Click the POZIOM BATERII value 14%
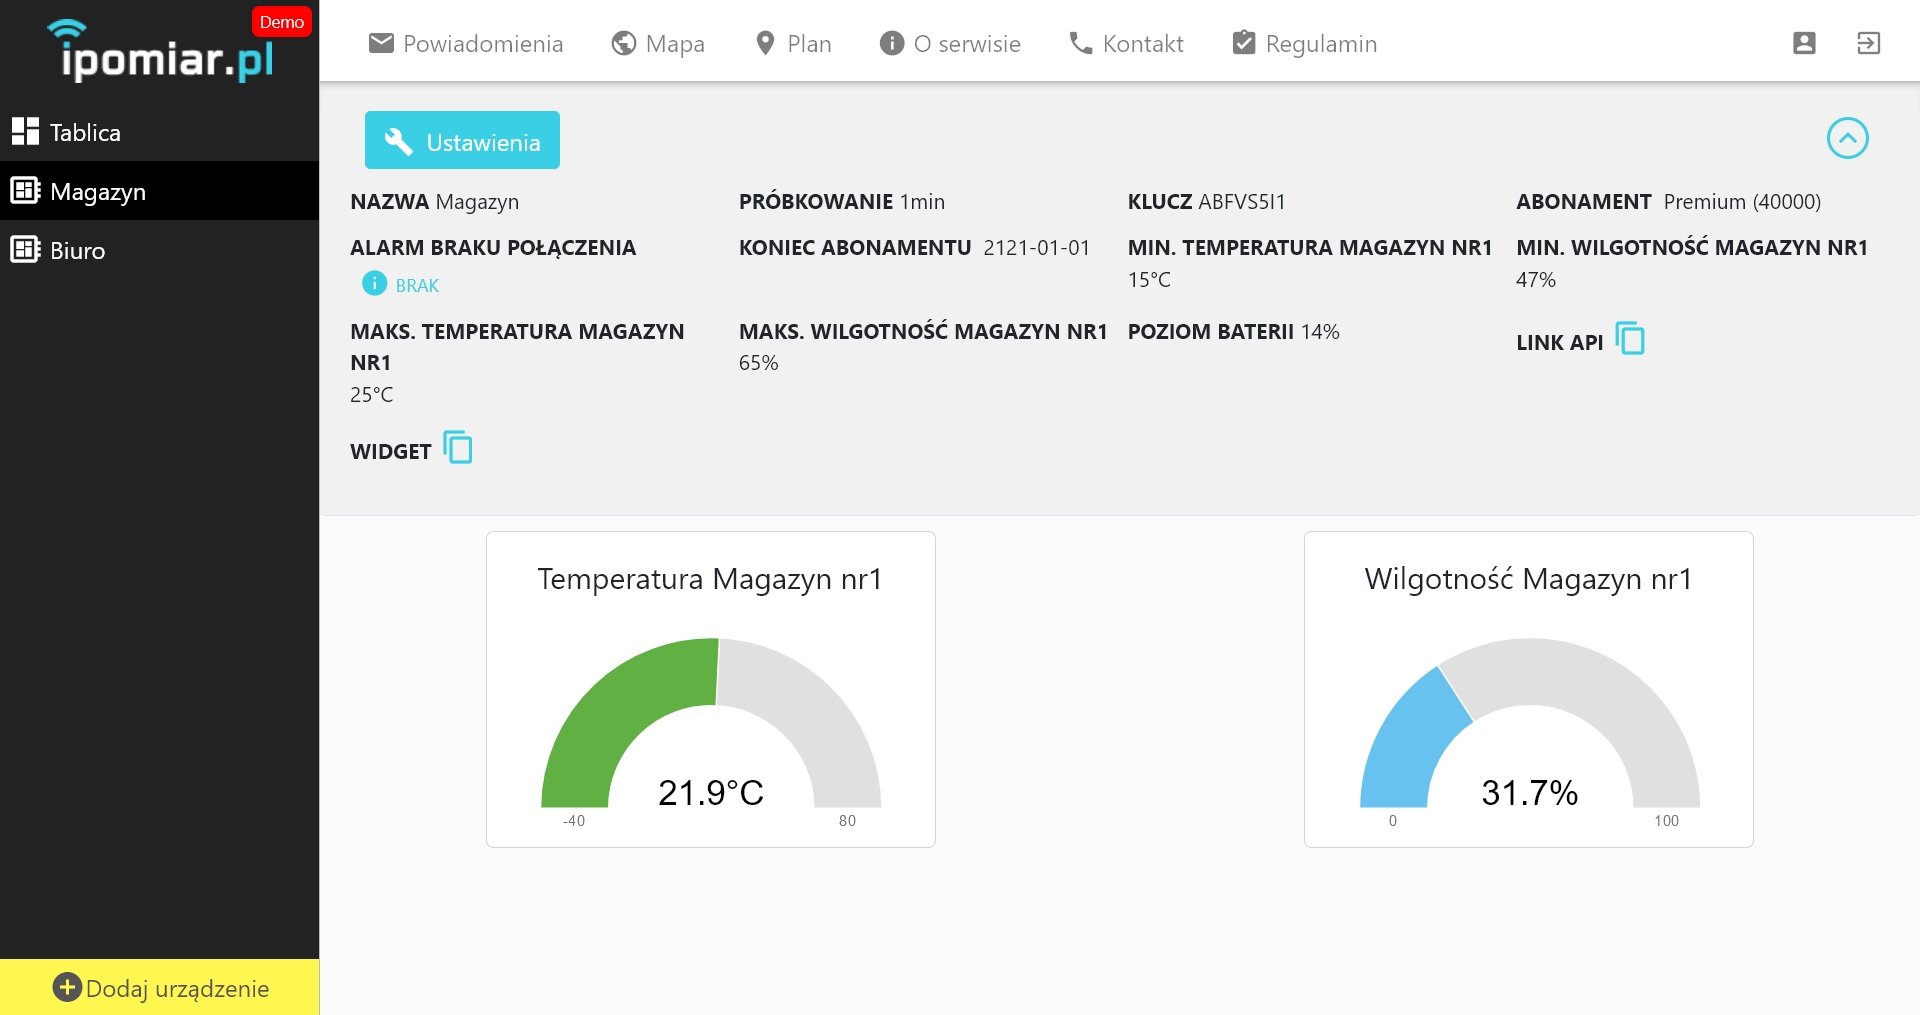The height and width of the screenshot is (1015, 1920). coord(1320,332)
